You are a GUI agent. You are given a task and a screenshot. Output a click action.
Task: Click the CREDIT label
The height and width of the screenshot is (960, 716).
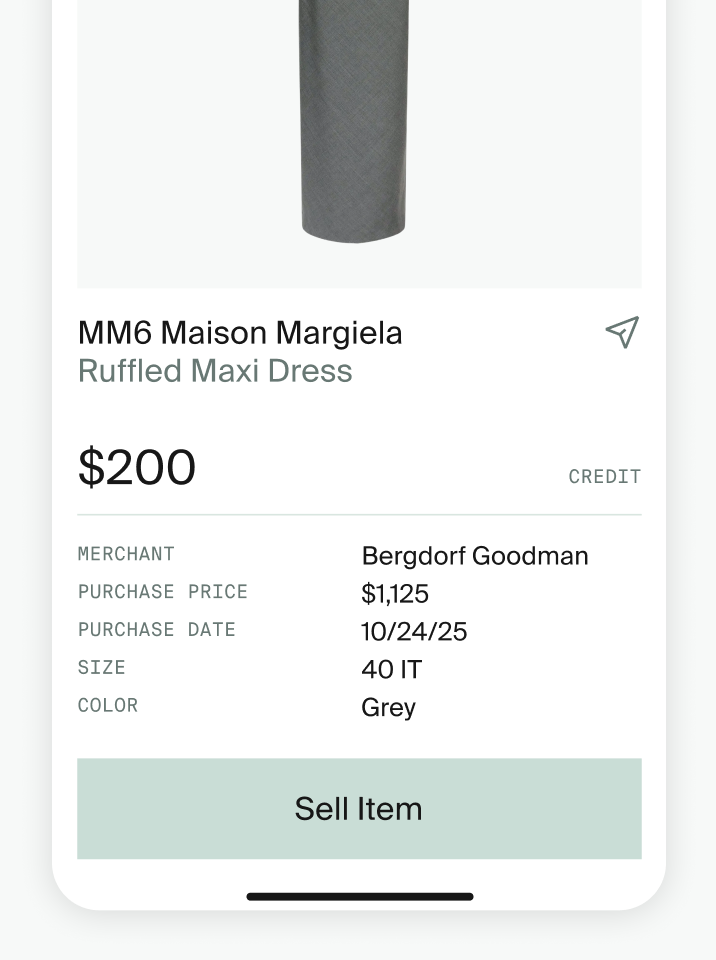(x=604, y=477)
